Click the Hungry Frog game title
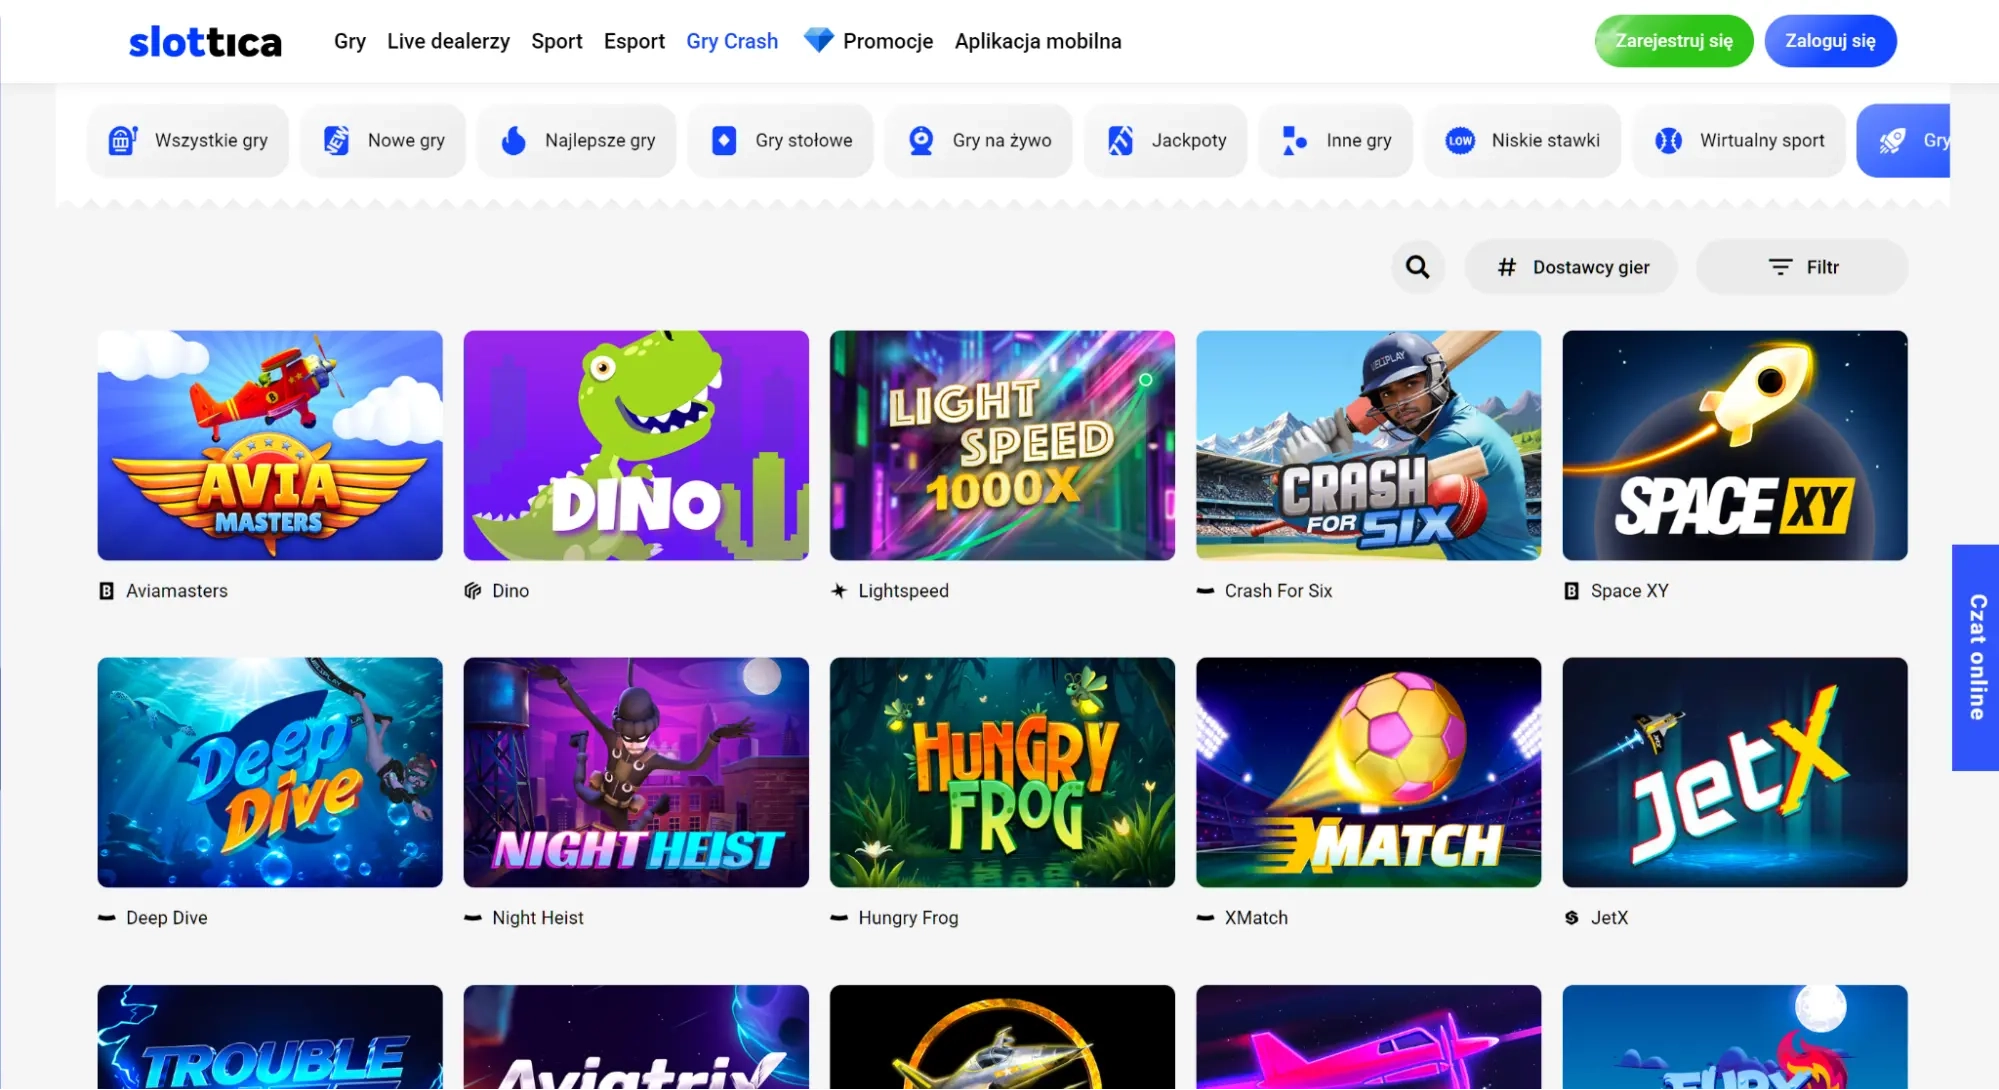1999x1090 pixels. (908, 918)
